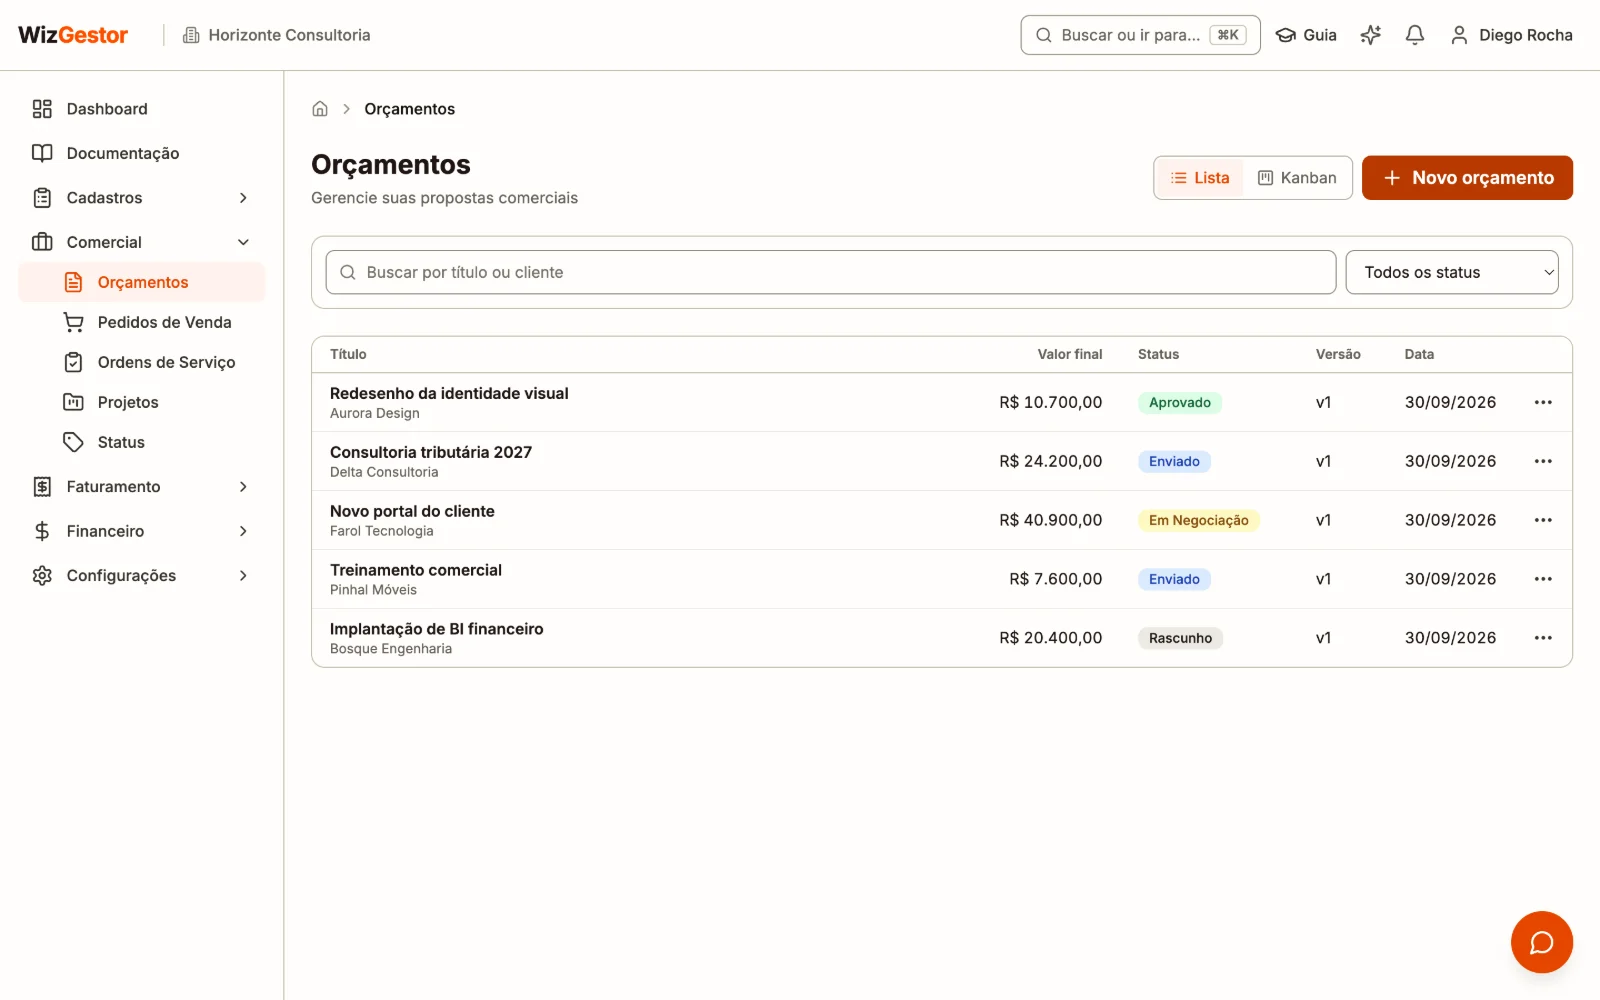1600x1000 pixels.
Task: Open the chat bubble floating button
Action: click(x=1541, y=942)
